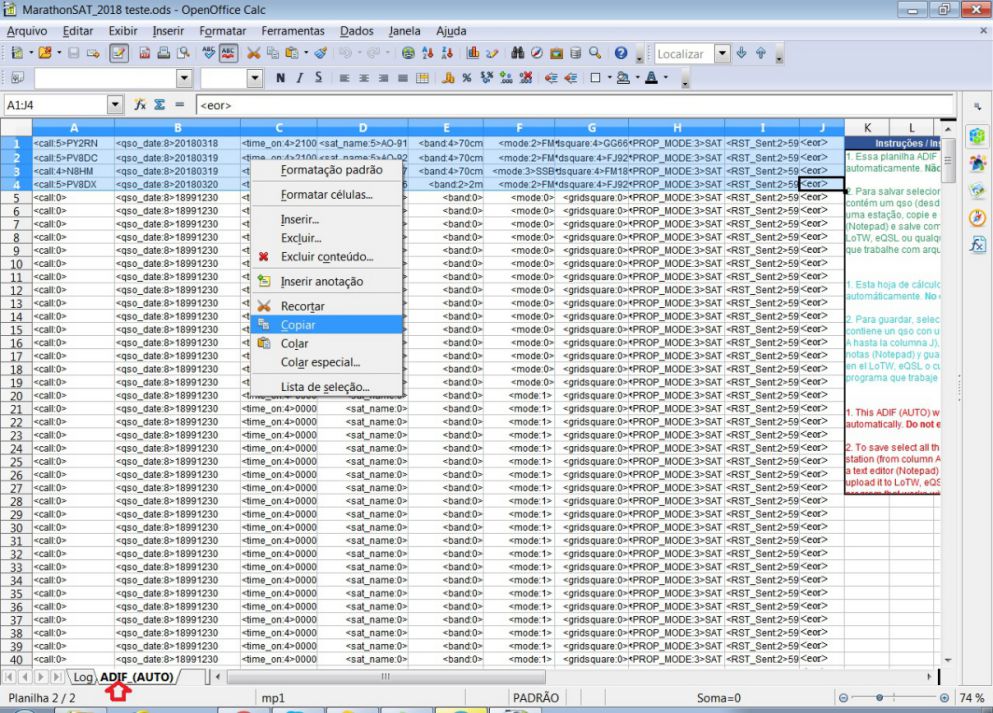
Task: Click the Print icon in toolbar
Action: (x=163, y=54)
